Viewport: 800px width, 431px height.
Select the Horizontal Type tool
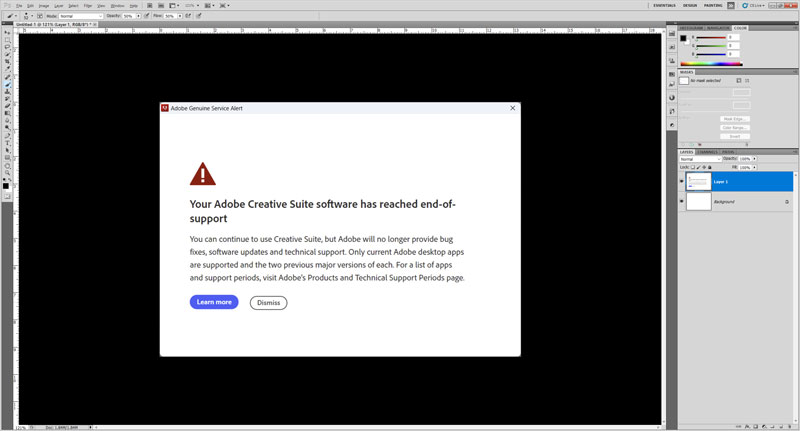click(x=7, y=143)
